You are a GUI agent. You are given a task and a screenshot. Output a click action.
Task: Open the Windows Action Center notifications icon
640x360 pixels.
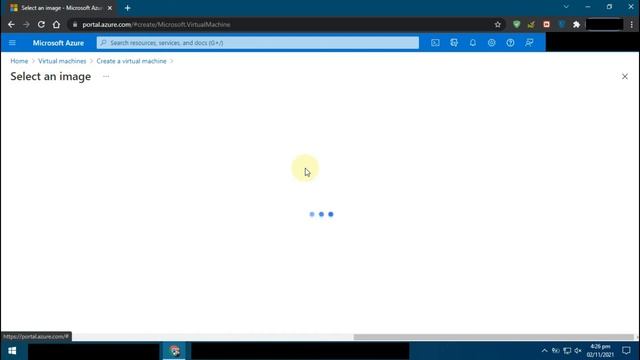pos(626,351)
